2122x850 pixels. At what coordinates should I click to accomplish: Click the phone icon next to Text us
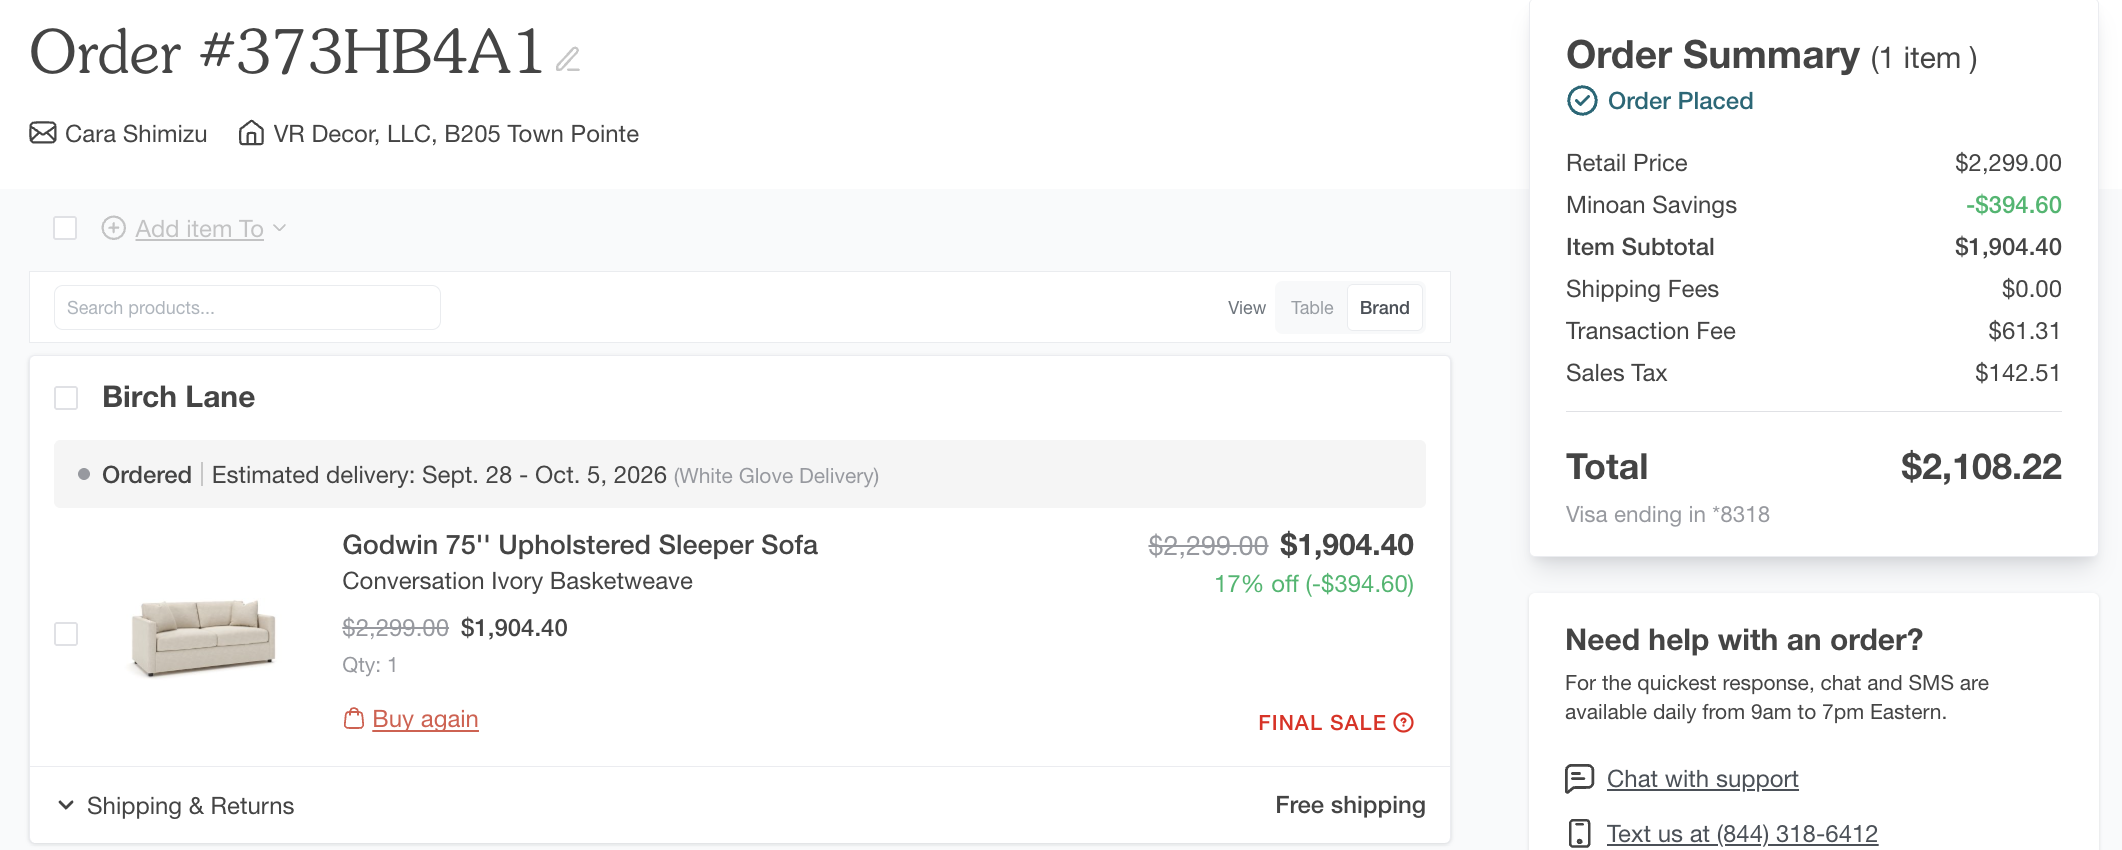coord(1579,833)
